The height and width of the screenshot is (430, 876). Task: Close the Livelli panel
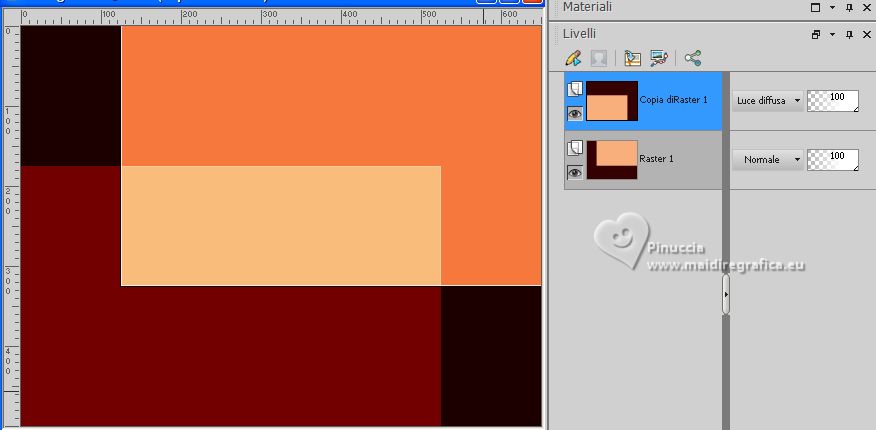[x=867, y=35]
